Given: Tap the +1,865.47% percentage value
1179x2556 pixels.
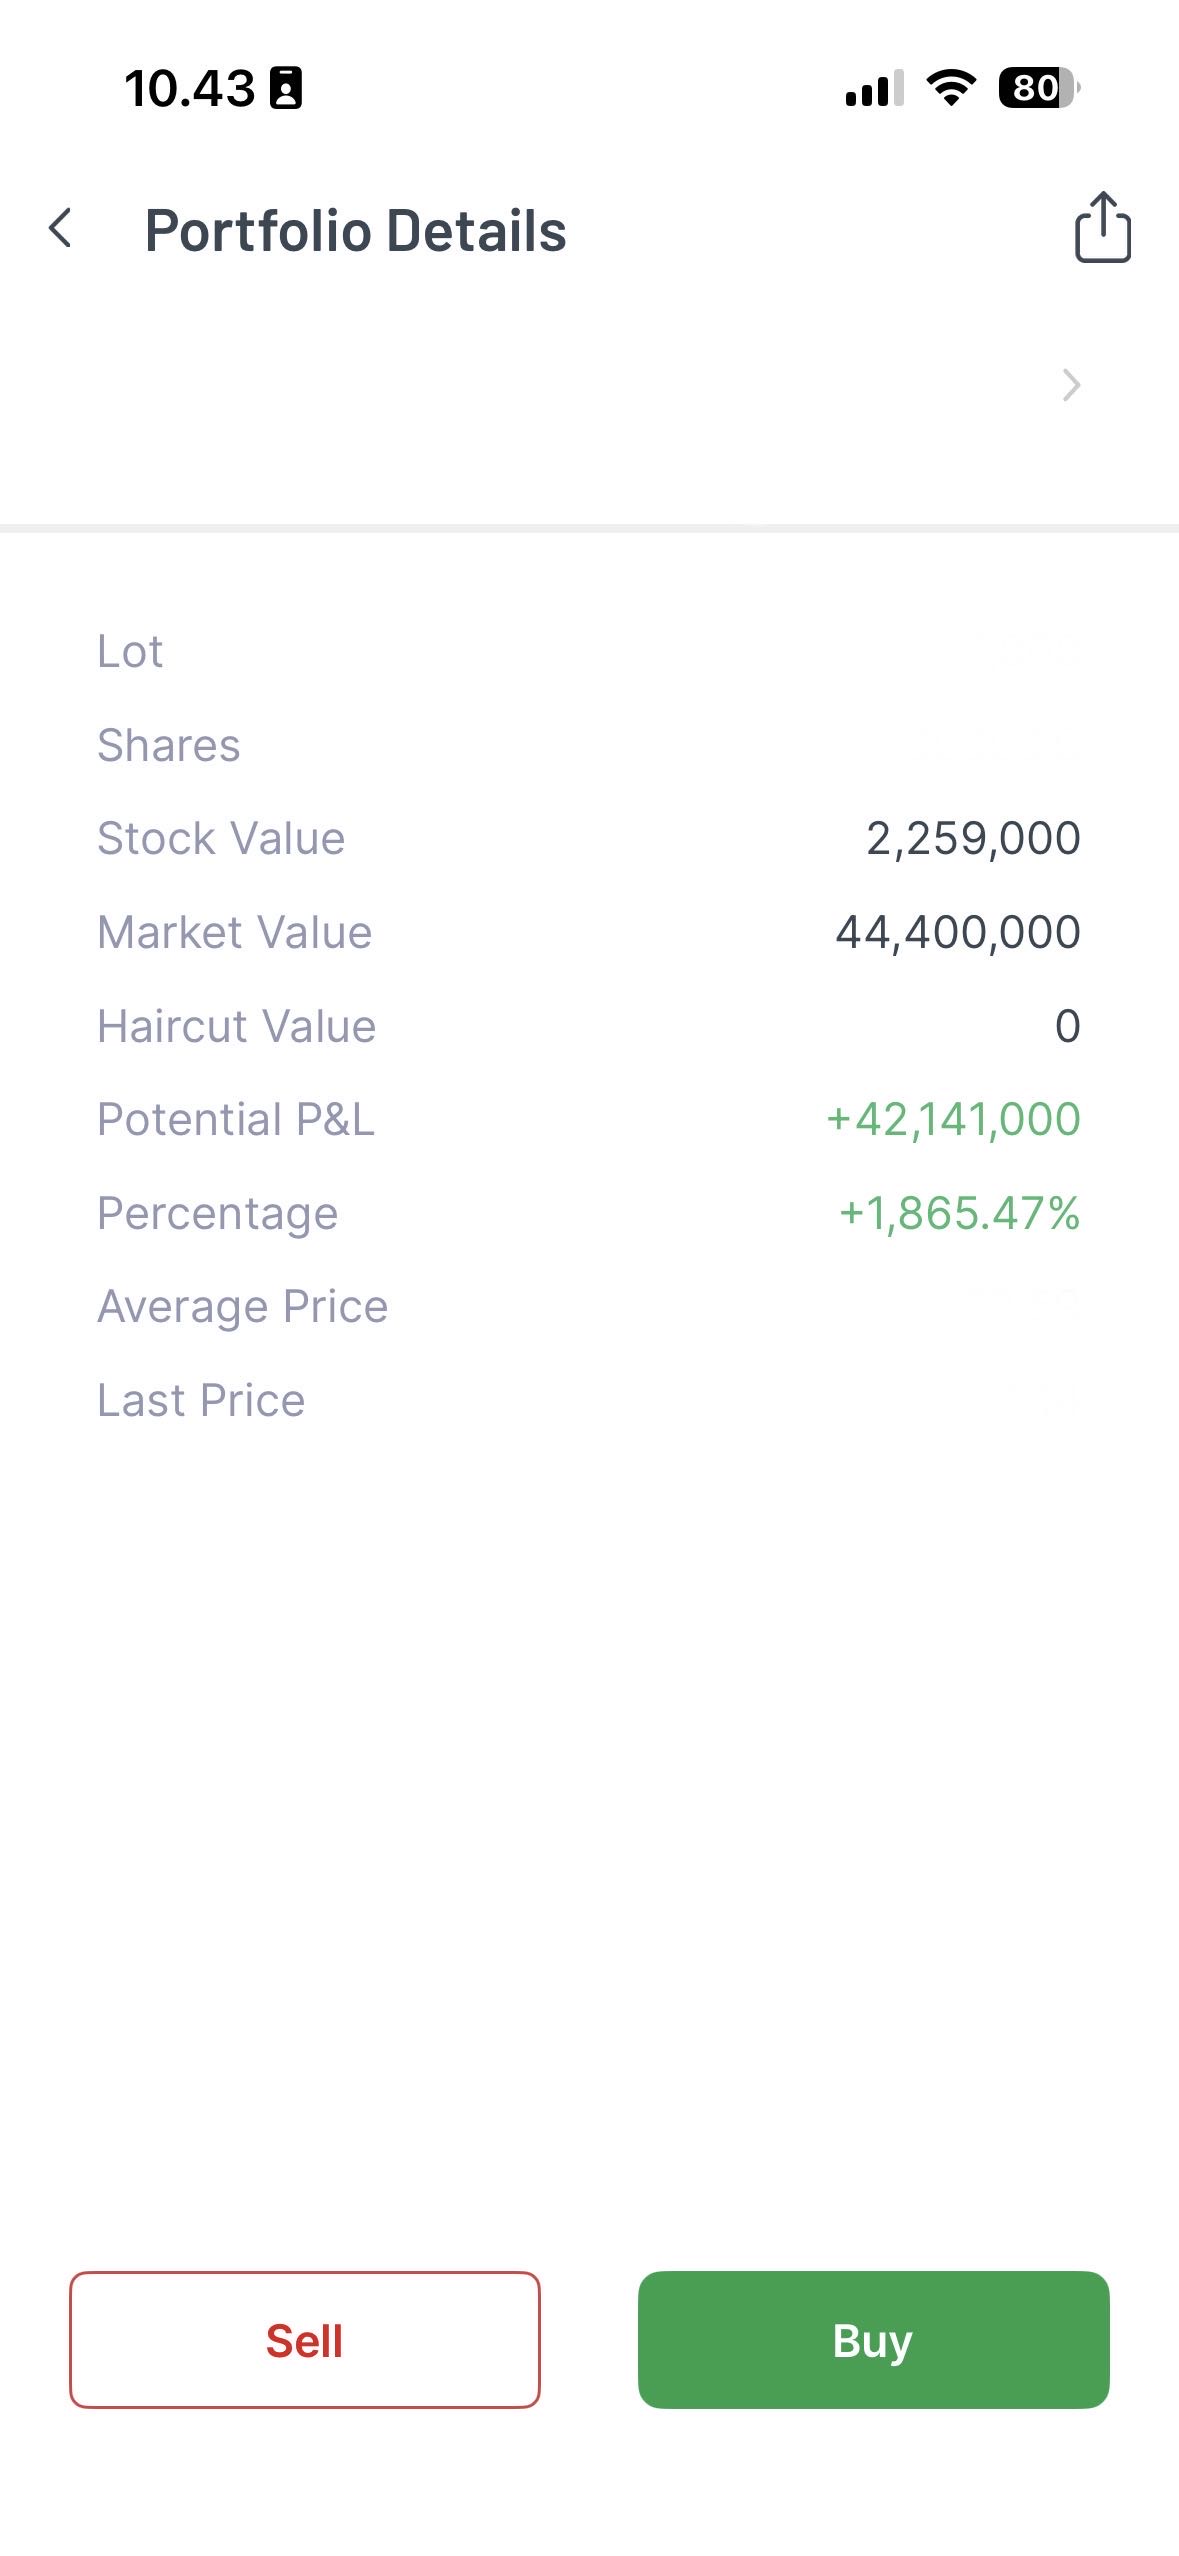Looking at the screenshot, I should pos(959,1213).
